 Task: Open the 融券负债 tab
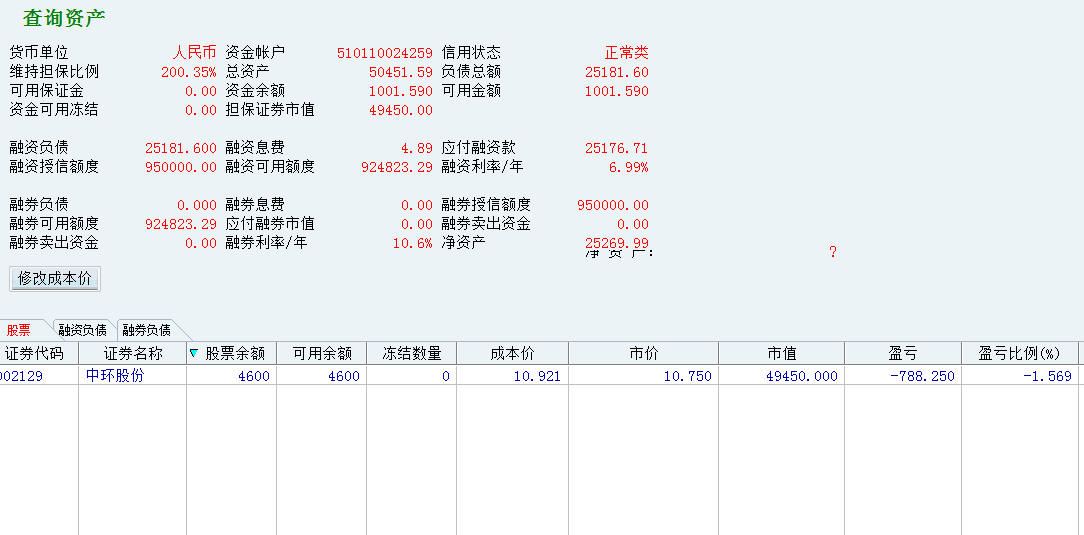147,330
